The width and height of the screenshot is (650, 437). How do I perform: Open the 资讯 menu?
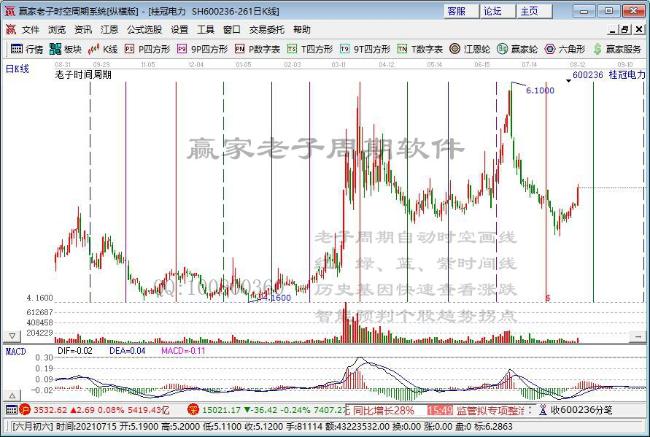[x=83, y=30]
